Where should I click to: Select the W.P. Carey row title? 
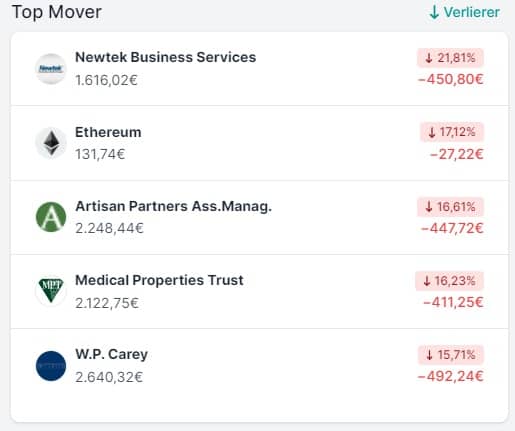coord(111,354)
